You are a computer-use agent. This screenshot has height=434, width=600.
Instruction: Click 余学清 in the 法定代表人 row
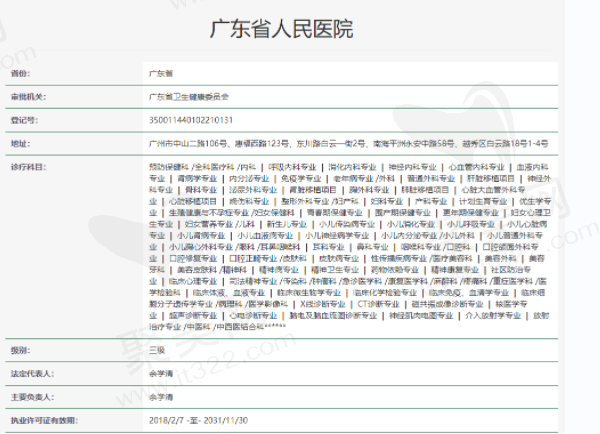pos(161,374)
